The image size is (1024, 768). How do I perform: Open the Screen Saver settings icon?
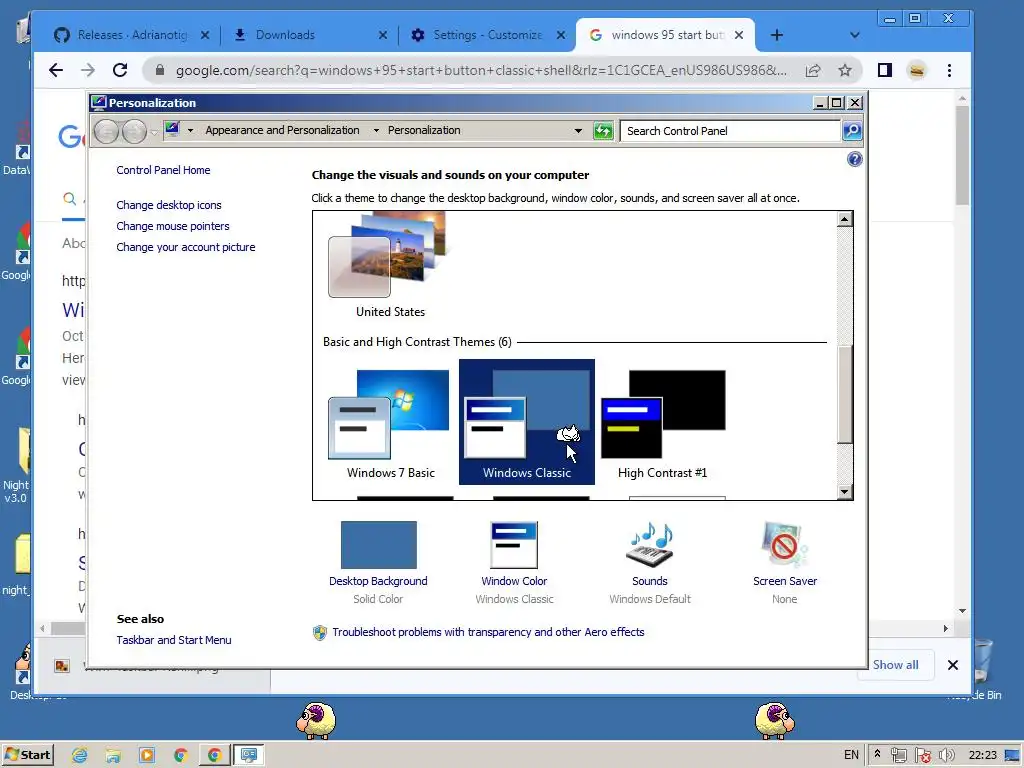[784, 545]
